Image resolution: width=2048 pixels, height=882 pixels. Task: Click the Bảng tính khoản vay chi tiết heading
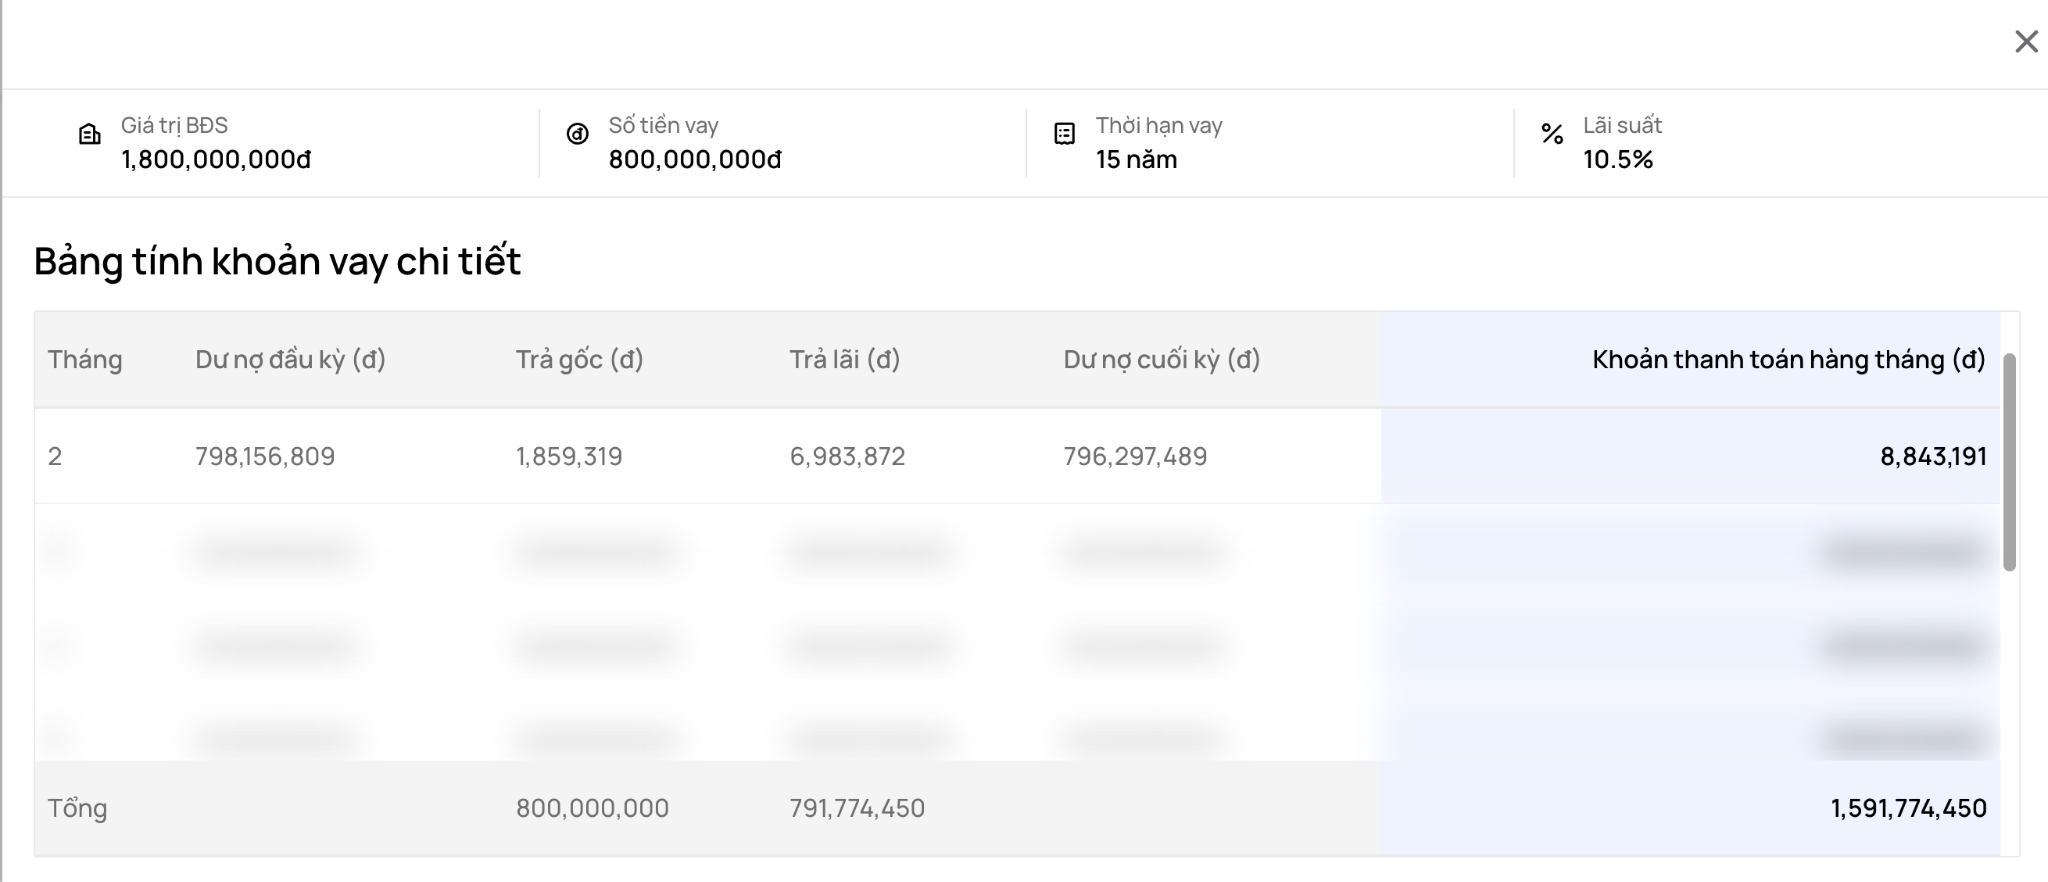tap(277, 261)
